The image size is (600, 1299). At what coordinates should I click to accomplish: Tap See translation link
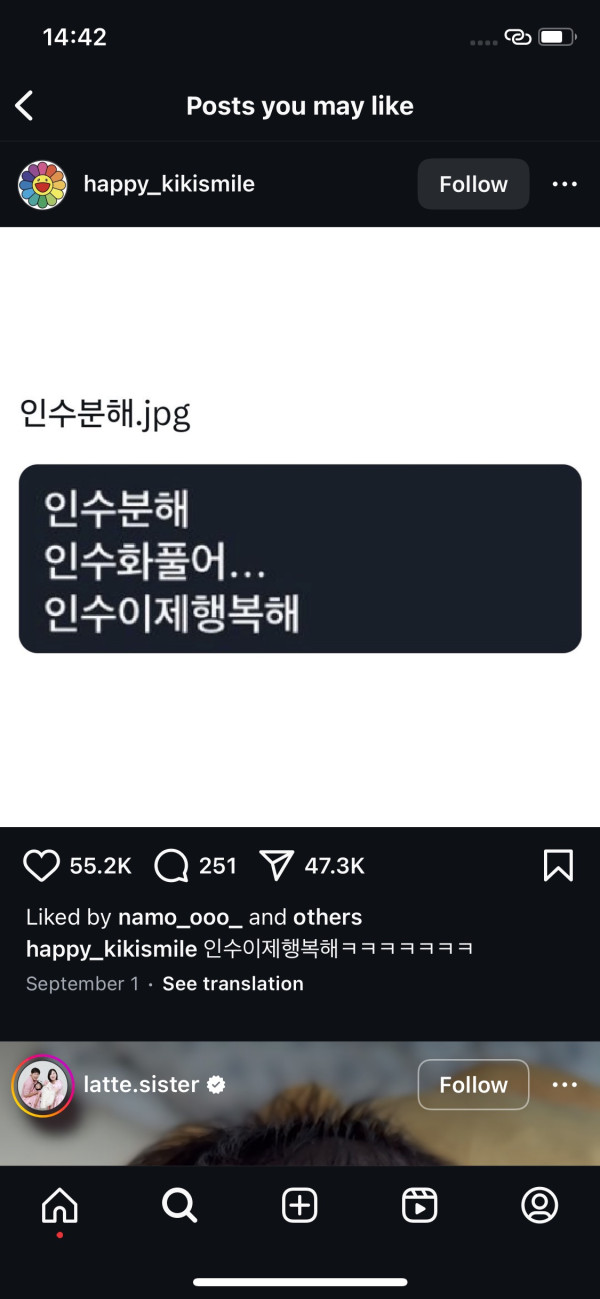[x=233, y=984]
